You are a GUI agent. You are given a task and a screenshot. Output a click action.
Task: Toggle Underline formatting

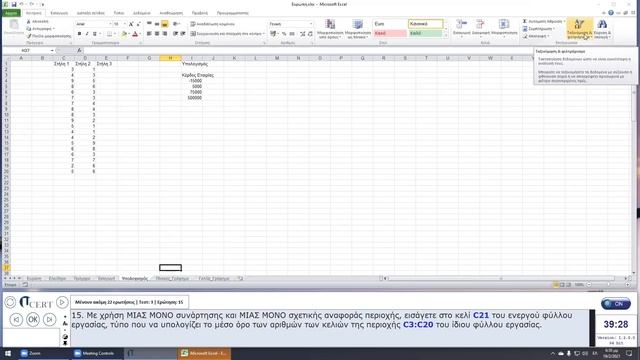pos(95,33)
